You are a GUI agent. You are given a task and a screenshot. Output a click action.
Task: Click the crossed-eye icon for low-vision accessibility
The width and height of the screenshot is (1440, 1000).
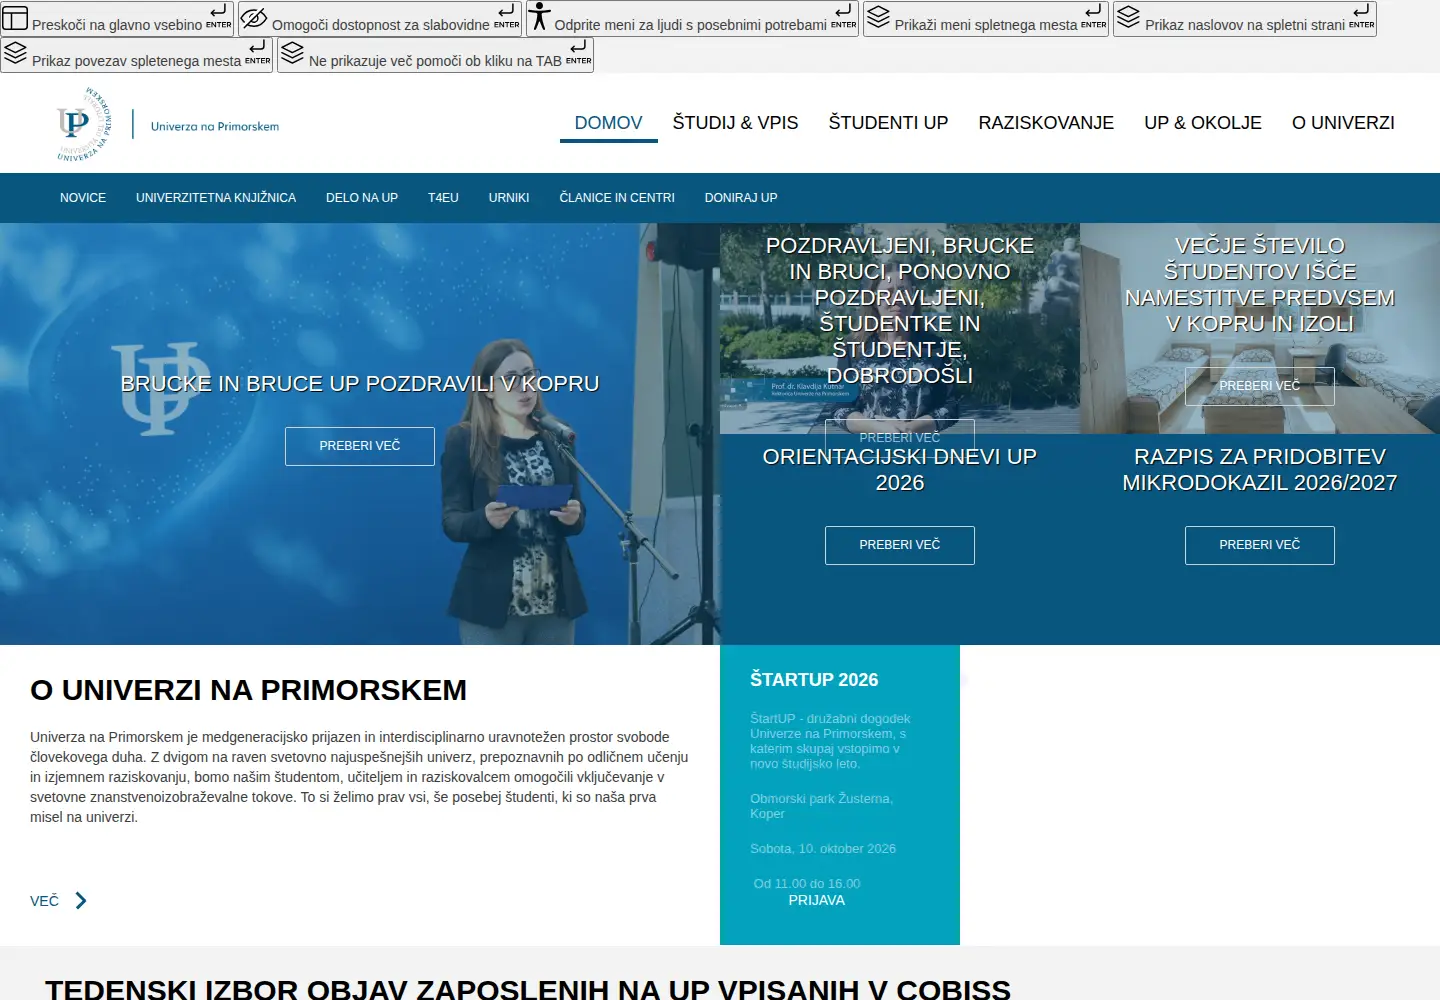[x=255, y=18]
